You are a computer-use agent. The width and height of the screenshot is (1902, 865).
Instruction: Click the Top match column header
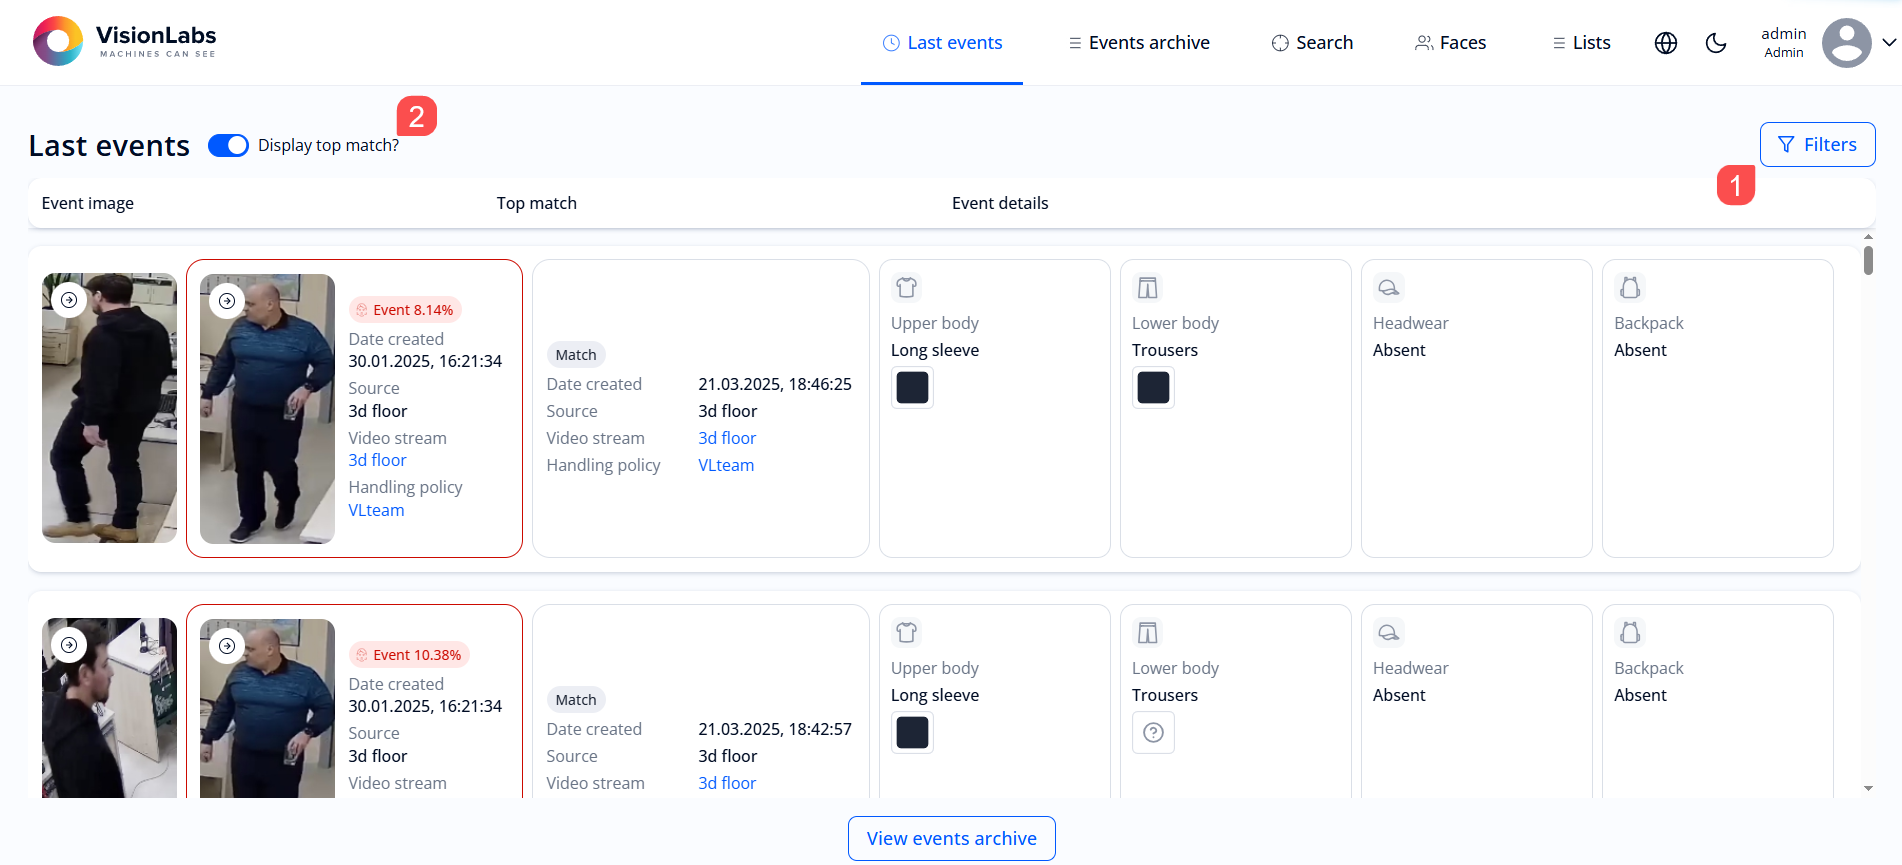[x=537, y=203]
